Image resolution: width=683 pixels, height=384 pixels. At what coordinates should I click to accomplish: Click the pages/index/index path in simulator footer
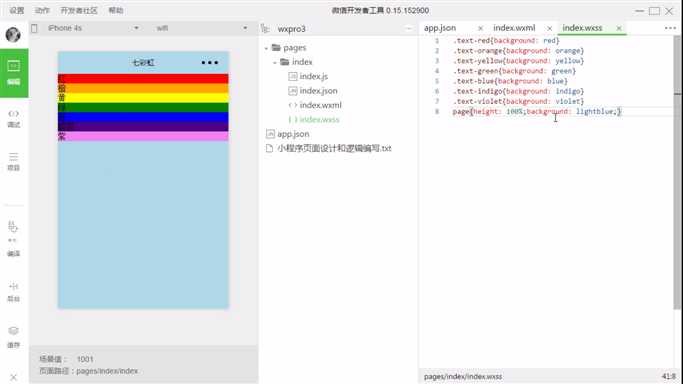pyautogui.click(x=107, y=371)
